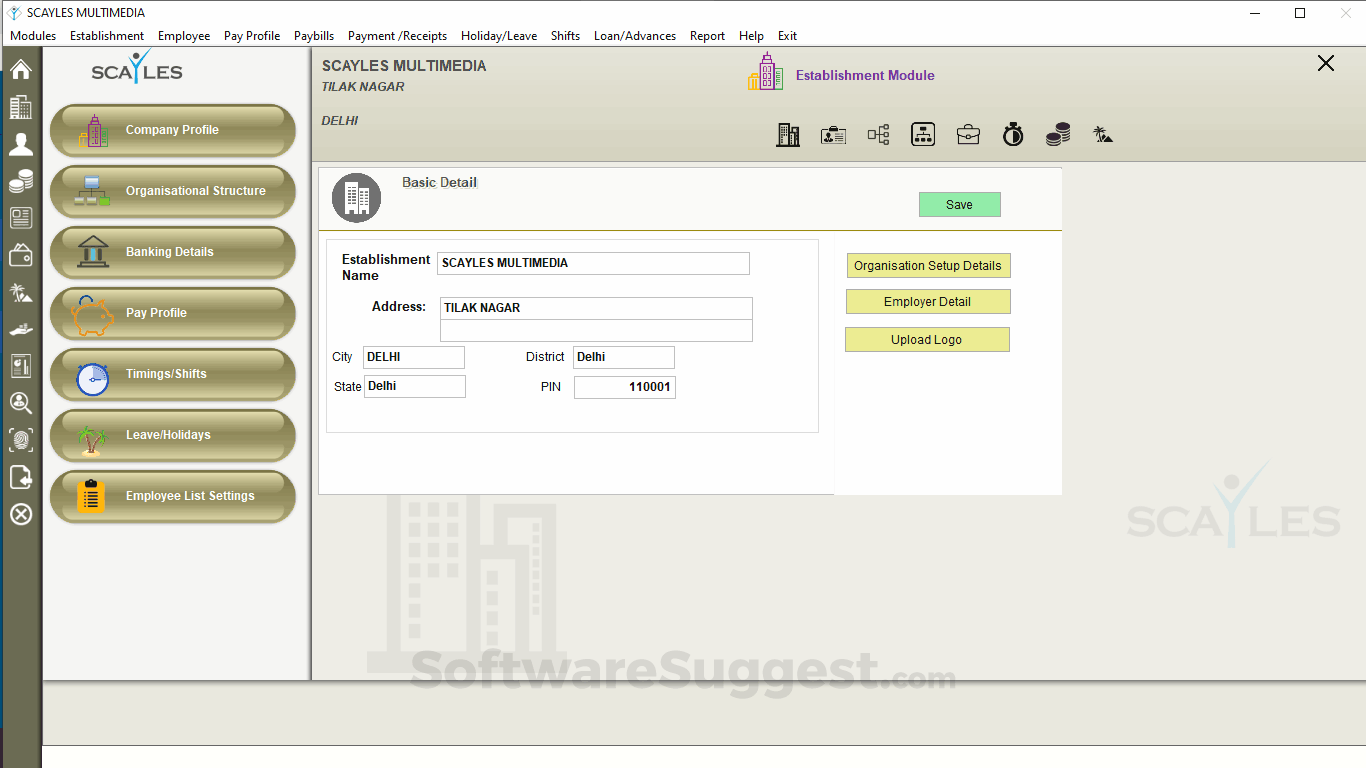Screen dimensions: 1366x768
Task: Open the newspaper-style icon in left sidebar
Action: (x=21, y=218)
